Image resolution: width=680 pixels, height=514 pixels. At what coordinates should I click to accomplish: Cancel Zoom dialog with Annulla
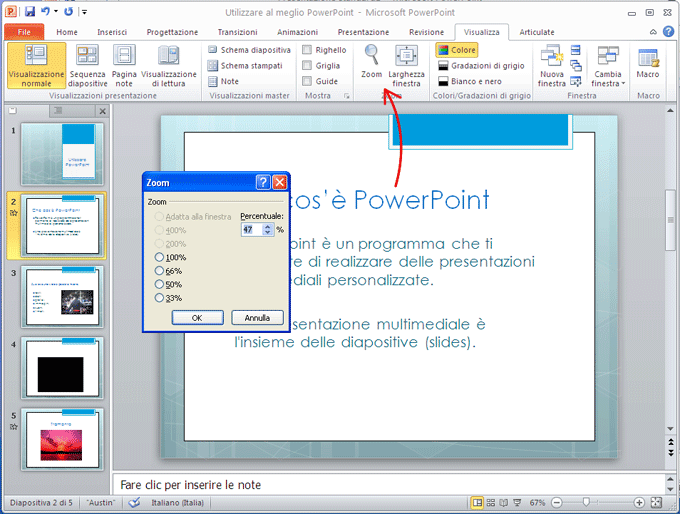coord(257,318)
